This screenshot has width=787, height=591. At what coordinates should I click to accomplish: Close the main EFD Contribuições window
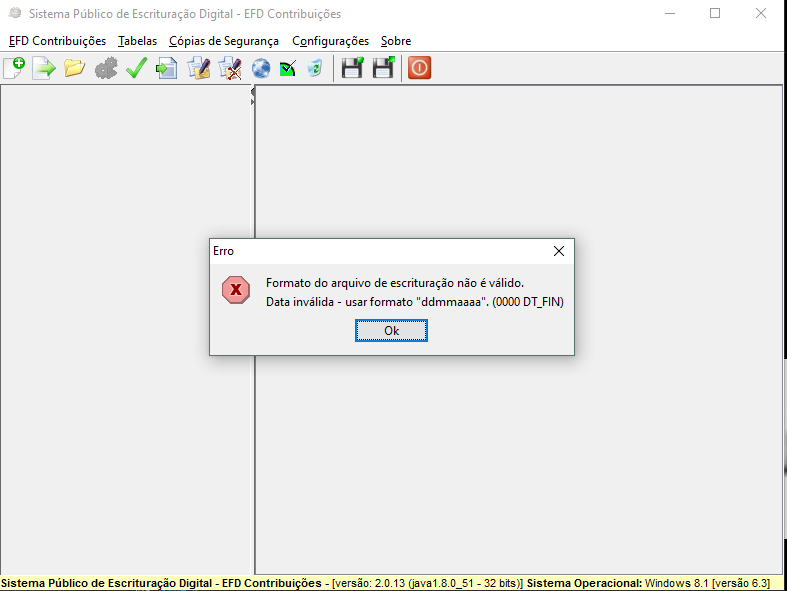click(x=761, y=14)
